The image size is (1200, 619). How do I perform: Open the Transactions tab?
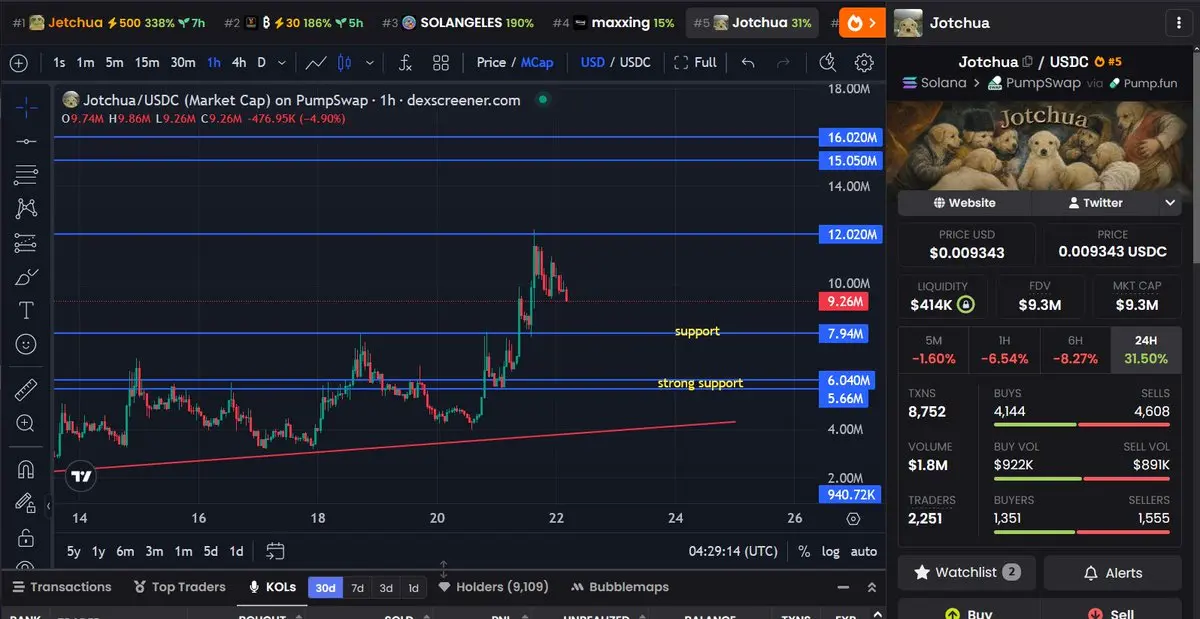[61, 587]
